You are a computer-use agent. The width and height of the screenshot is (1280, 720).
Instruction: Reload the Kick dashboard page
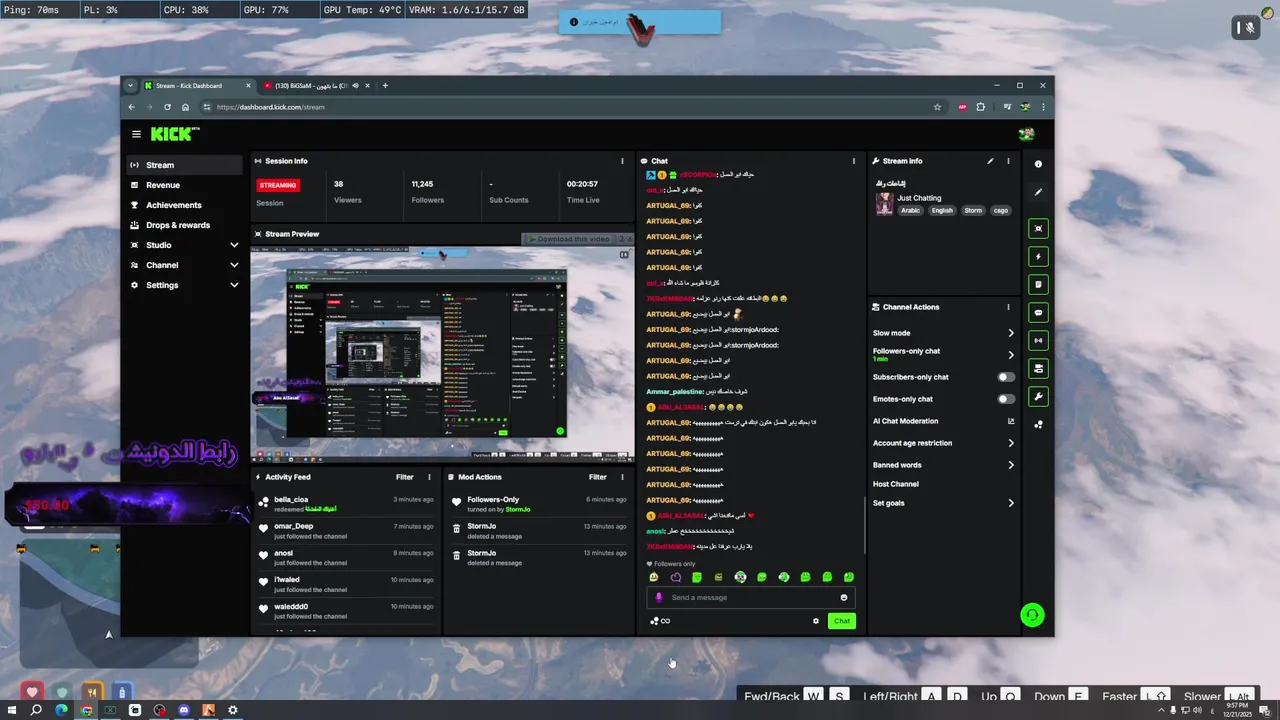(x=167, y=107)
